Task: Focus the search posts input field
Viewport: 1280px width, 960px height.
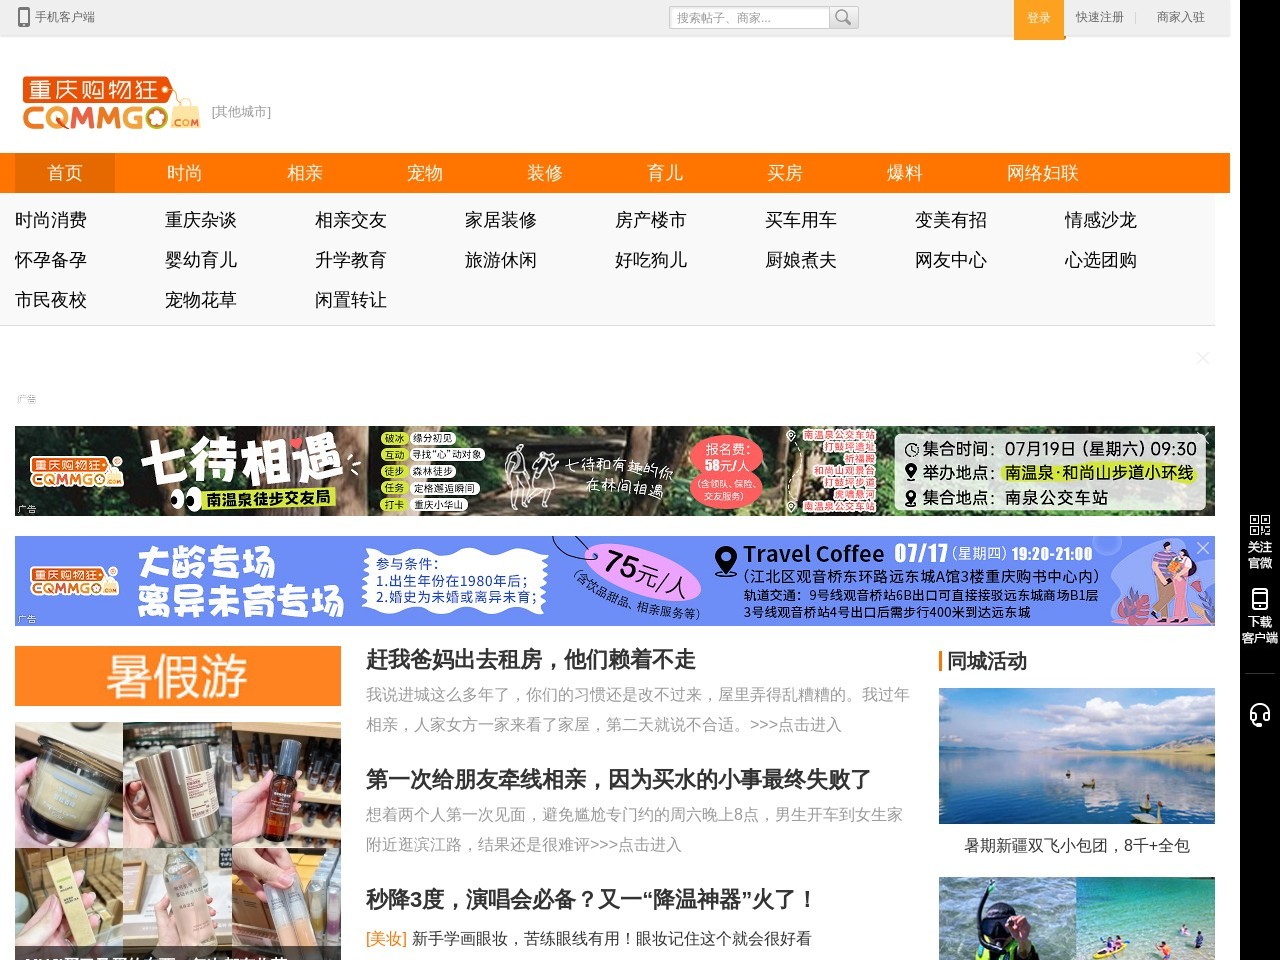Action: click(x=749, y=17)
